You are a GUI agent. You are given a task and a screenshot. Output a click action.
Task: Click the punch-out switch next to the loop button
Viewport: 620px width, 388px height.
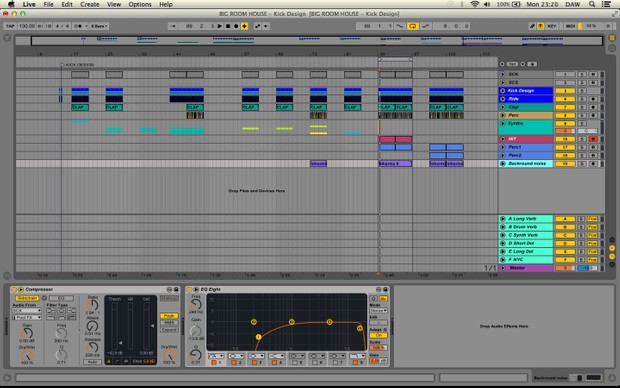(425, 26)
